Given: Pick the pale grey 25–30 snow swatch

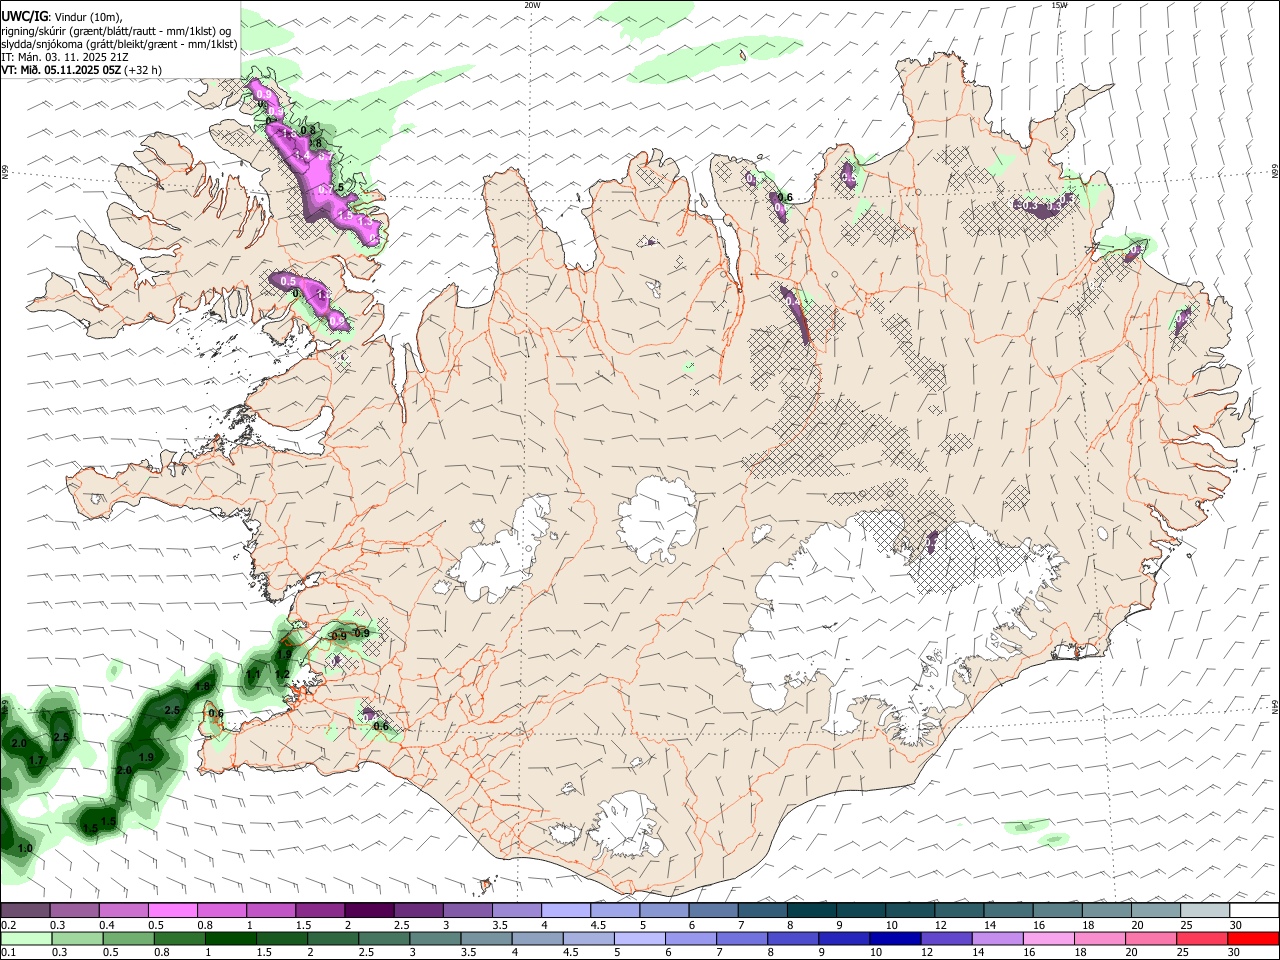Looking at the screenshot, I should coord(1205,911).
